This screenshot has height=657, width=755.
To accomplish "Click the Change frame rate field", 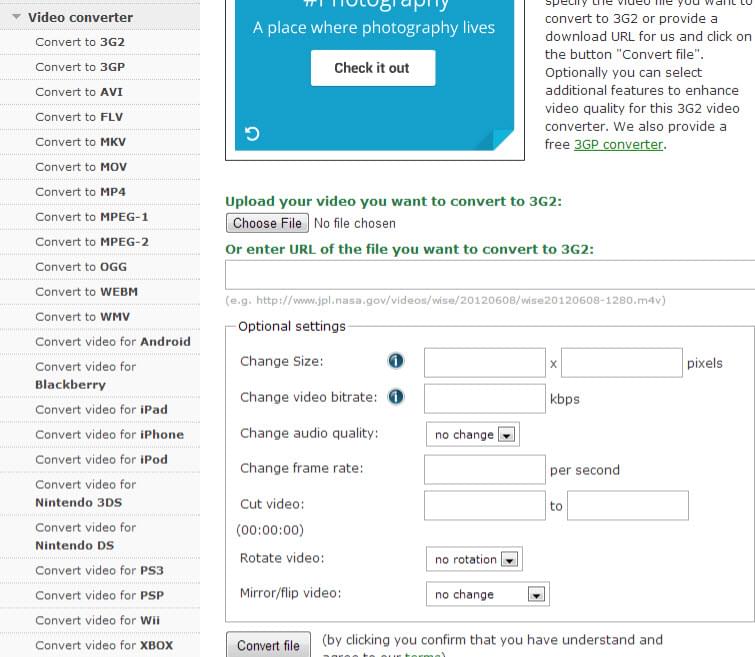I will pyautogui.click(x=484, y=469).
